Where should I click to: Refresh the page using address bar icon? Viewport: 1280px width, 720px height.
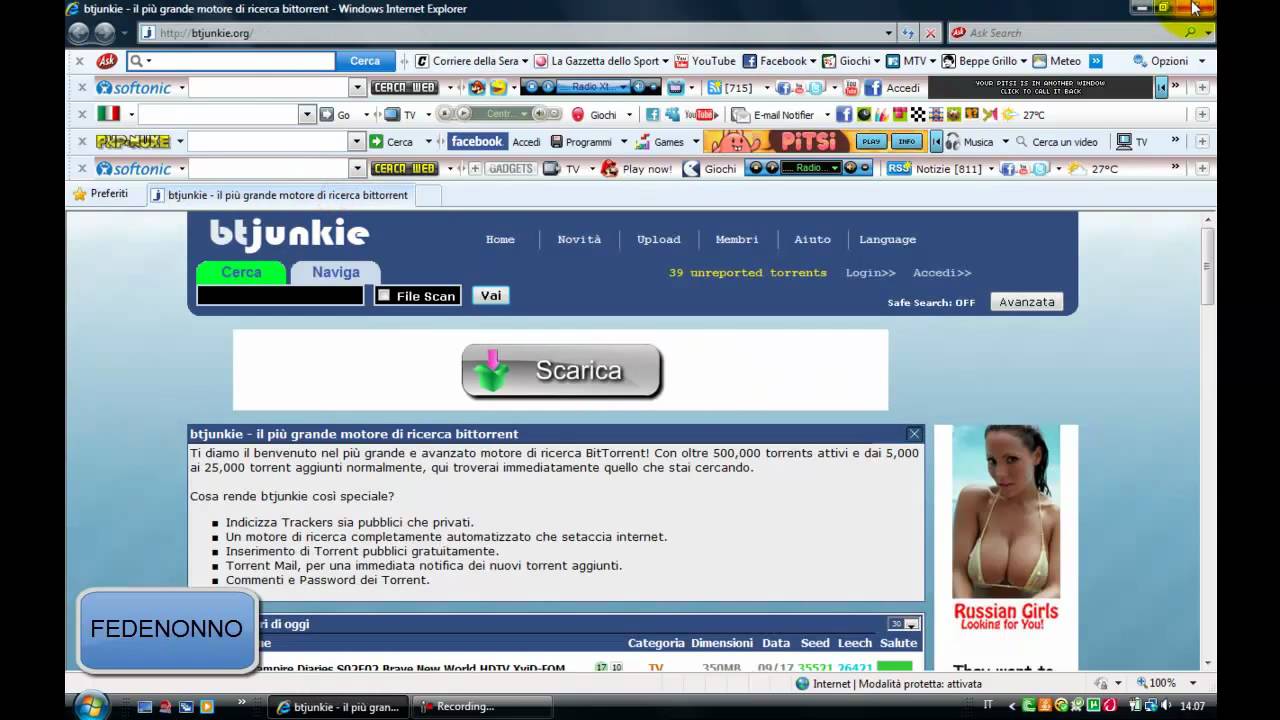(x=908, y=33)
